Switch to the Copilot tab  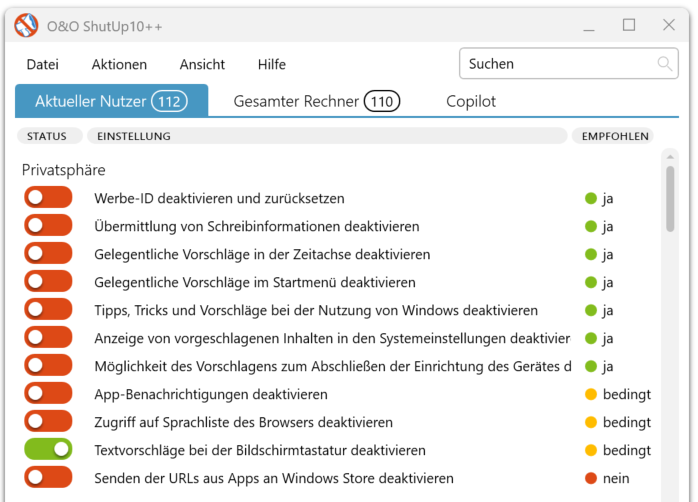click(471, 101)
